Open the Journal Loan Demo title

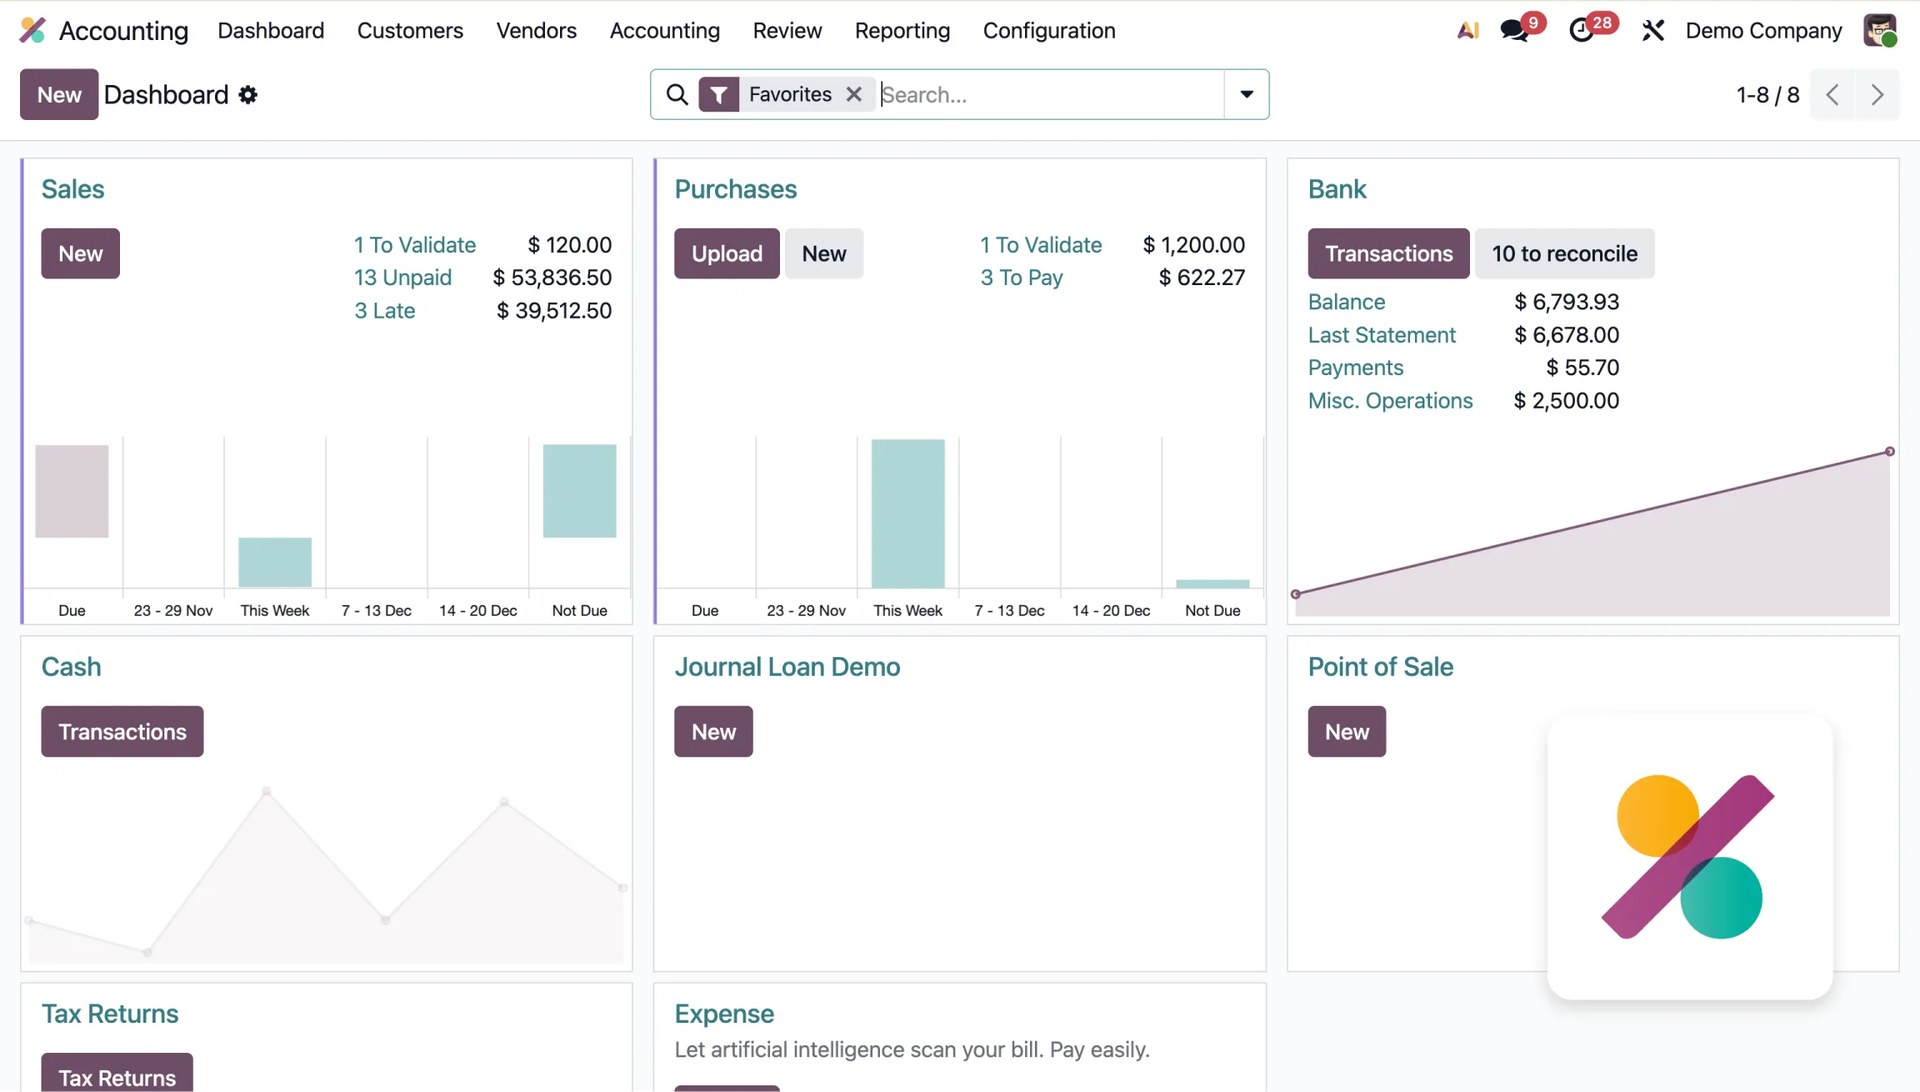[787, 667]
